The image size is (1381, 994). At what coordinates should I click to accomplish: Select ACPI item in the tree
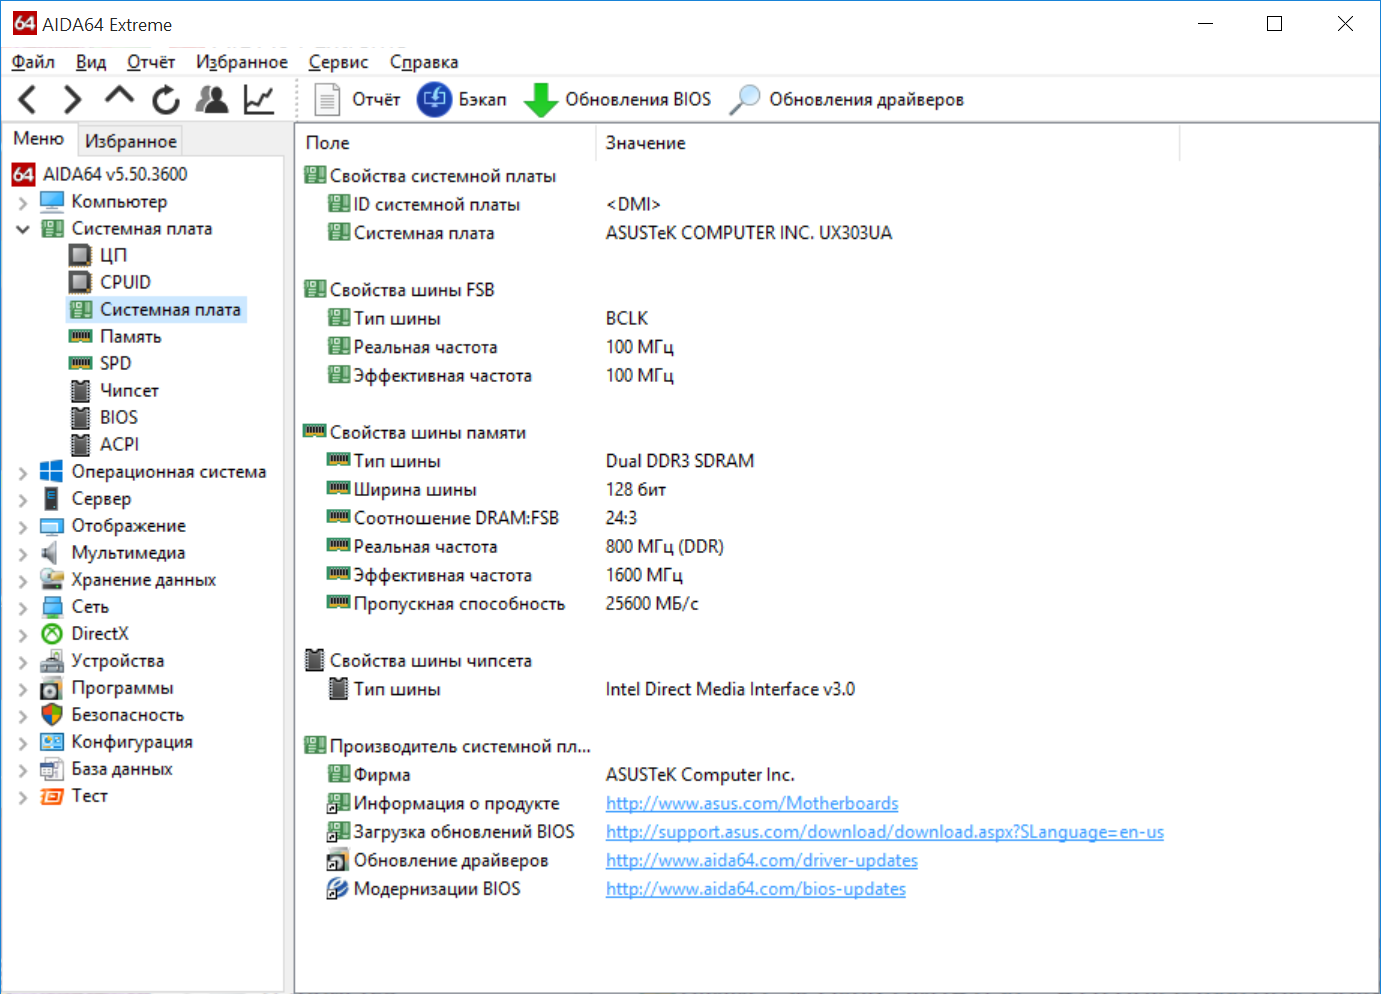[x=119, y=444]
